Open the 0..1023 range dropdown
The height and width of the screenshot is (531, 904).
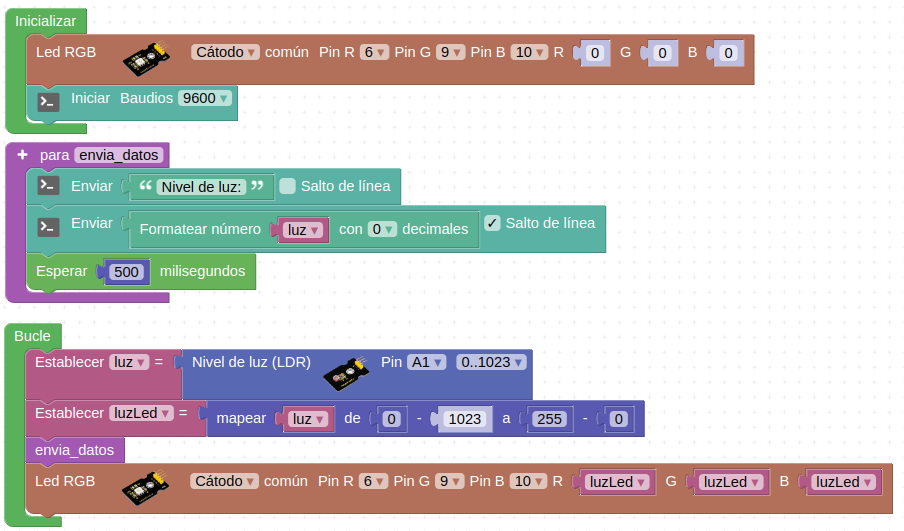490,362
